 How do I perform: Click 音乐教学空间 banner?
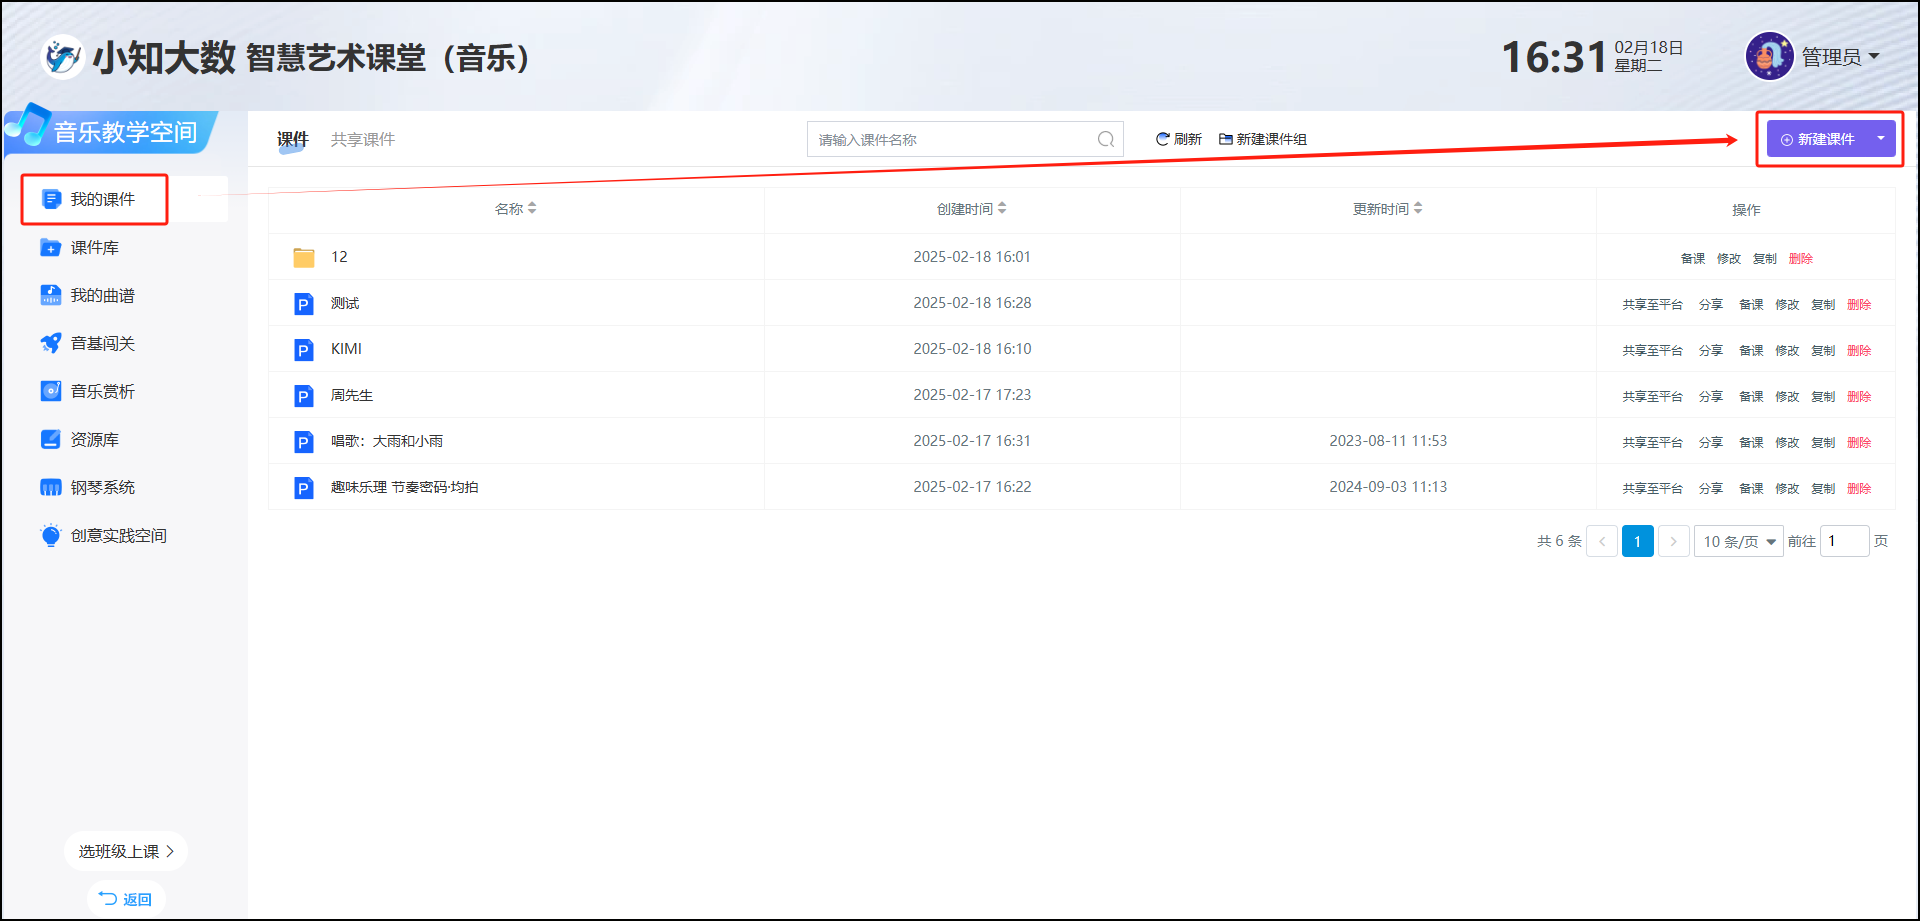(x=110, y=131)
